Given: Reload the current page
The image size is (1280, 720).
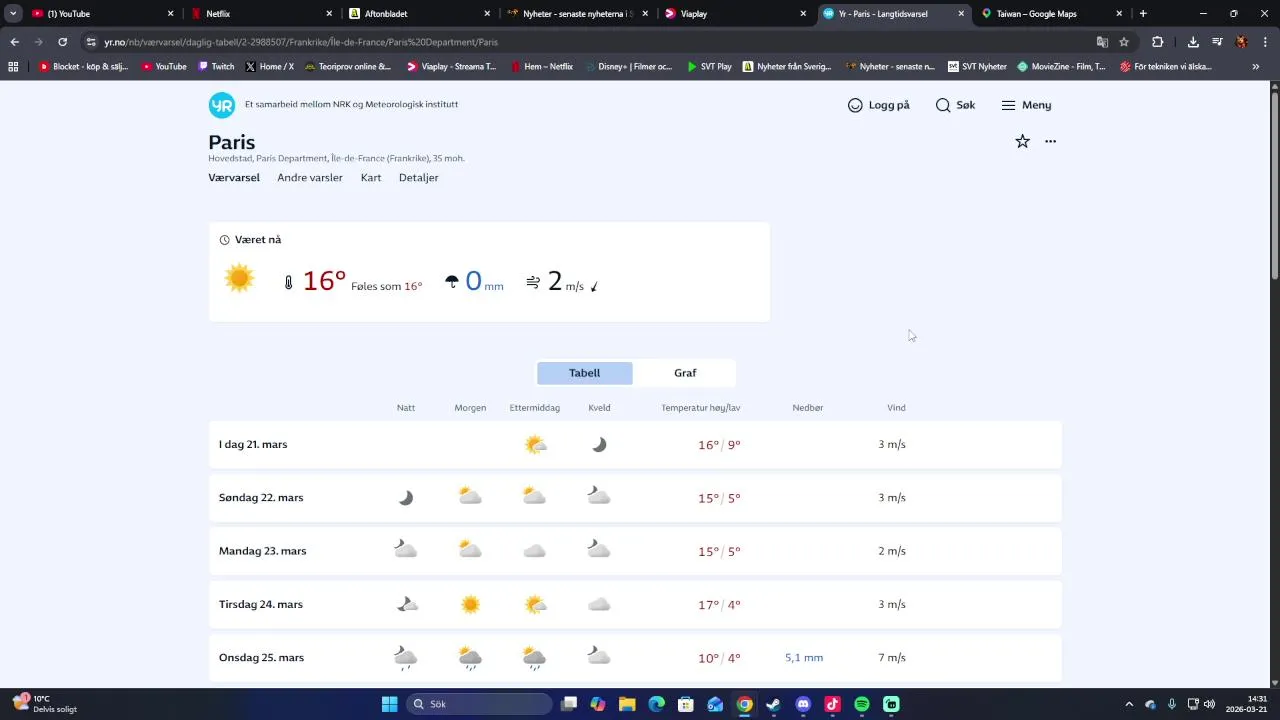Looking at the screenshot, I should coord(62,42).
